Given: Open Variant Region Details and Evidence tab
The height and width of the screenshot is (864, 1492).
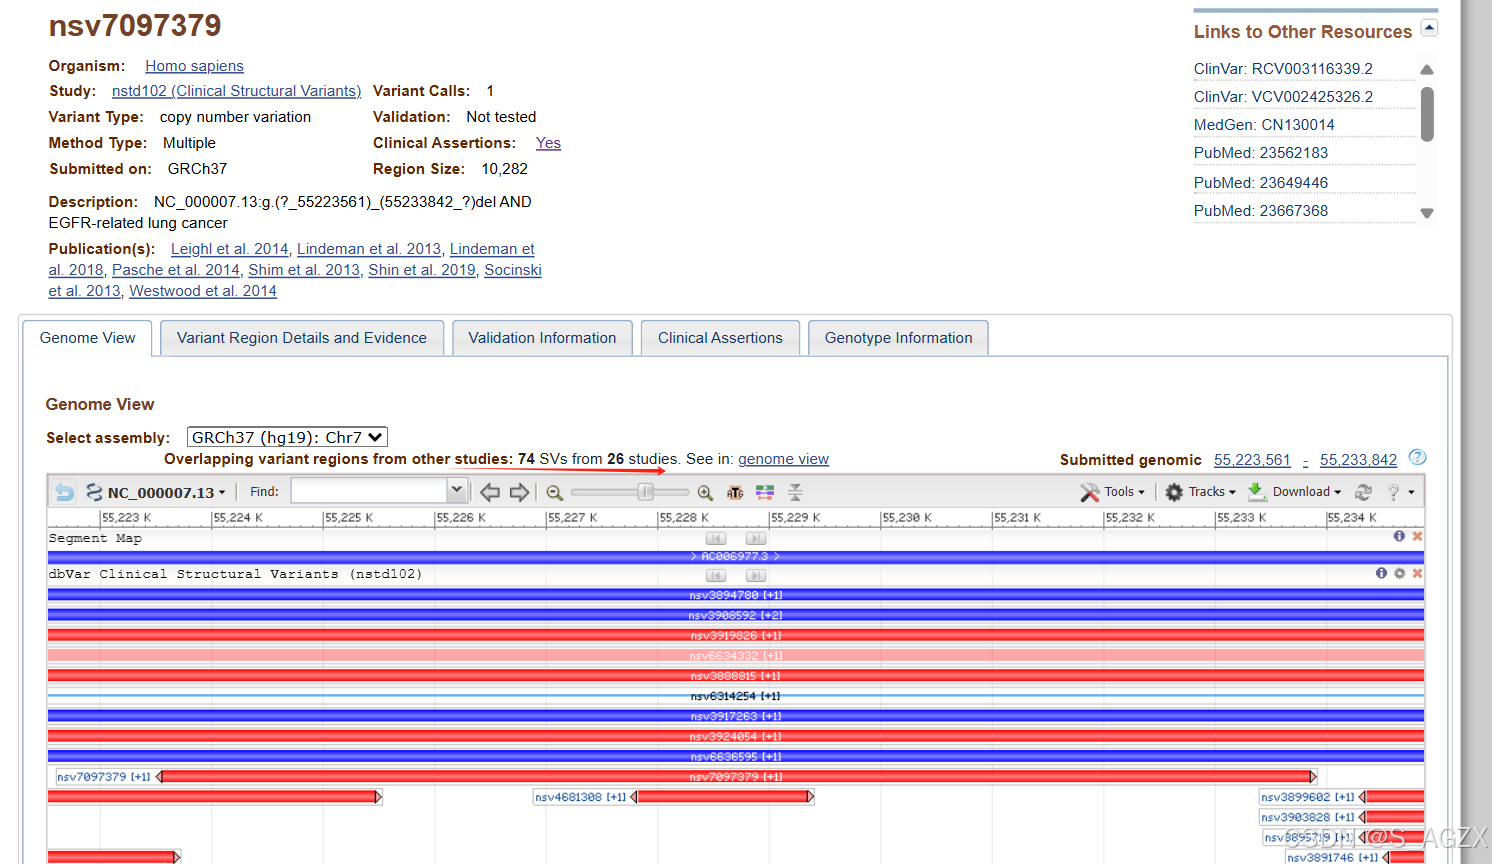Looking at the screenshot, I should coord(302,338).
